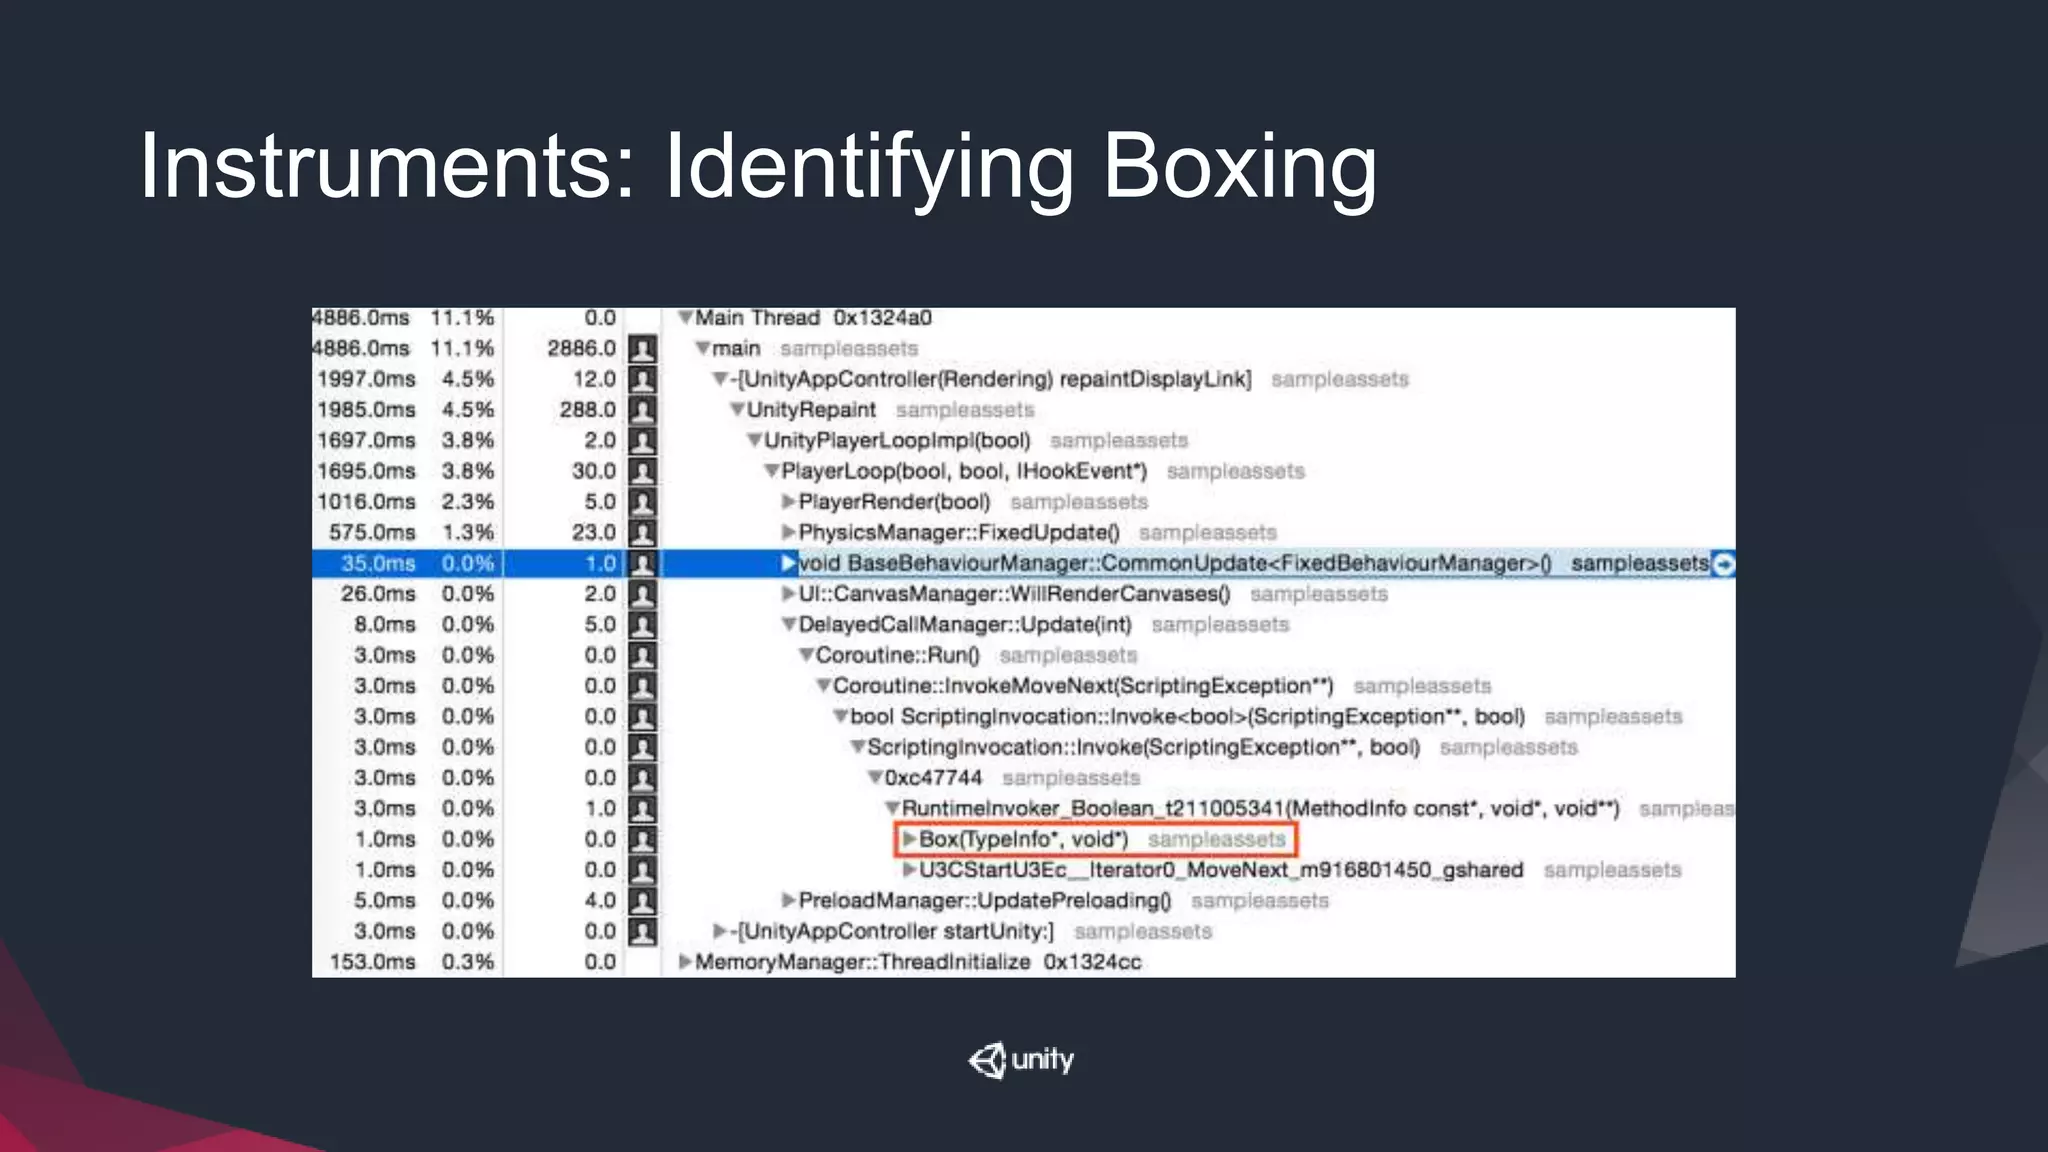2048x1152 pixels.
Task: Select the 1016.0ms running time value
Action: (x=366, y=502)
